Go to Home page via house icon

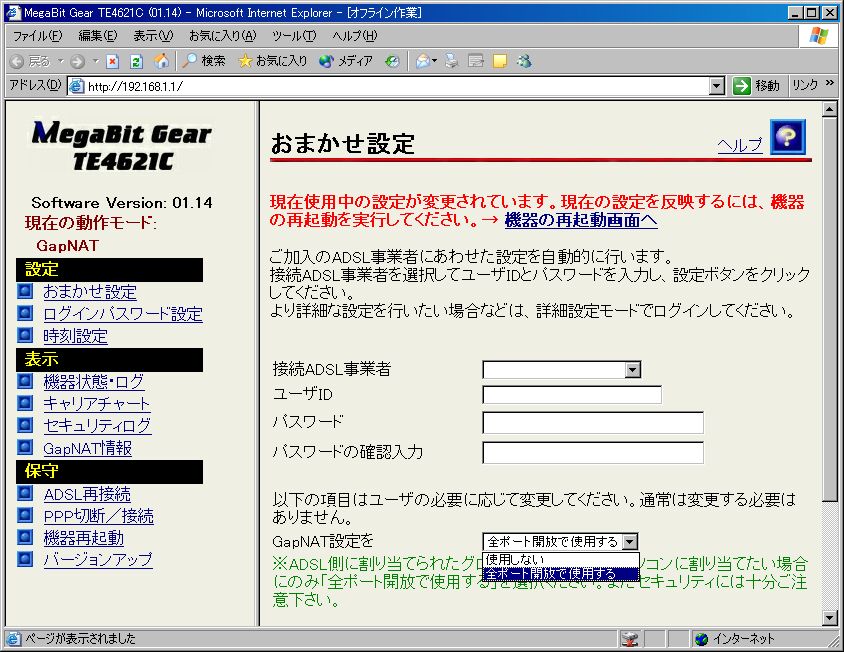161,61
